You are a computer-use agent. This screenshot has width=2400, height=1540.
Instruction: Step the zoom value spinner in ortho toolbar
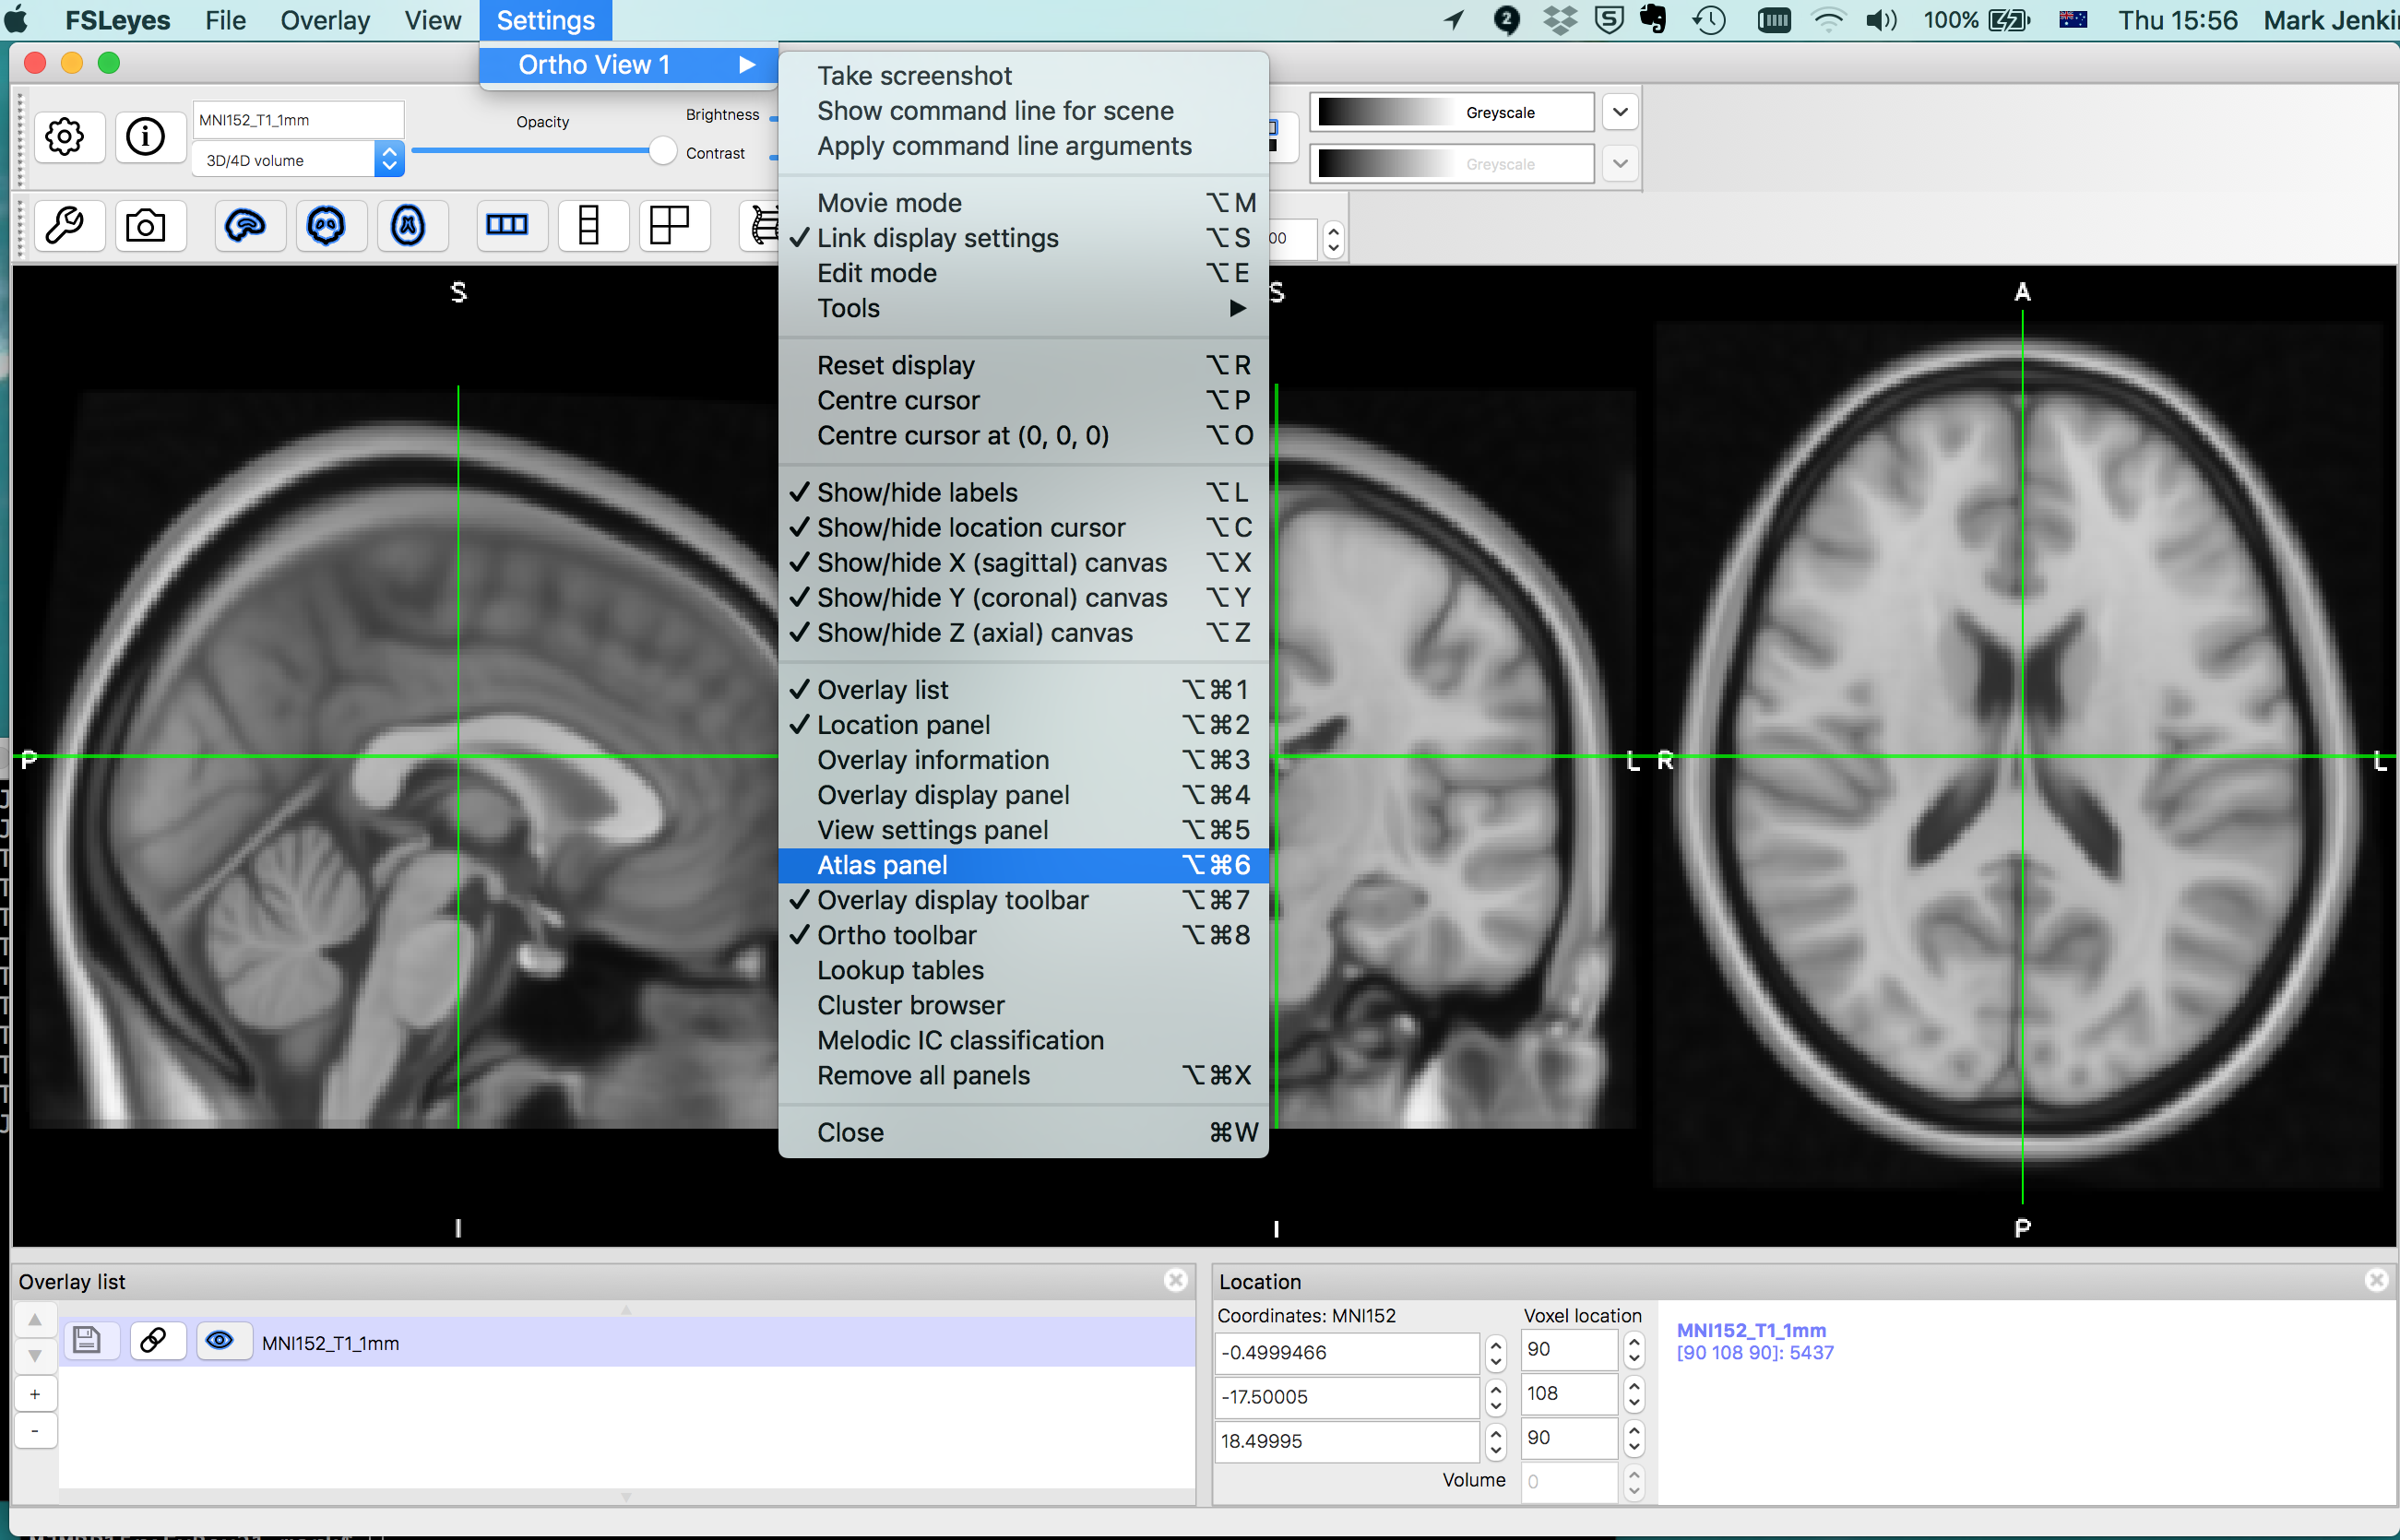1333,239
